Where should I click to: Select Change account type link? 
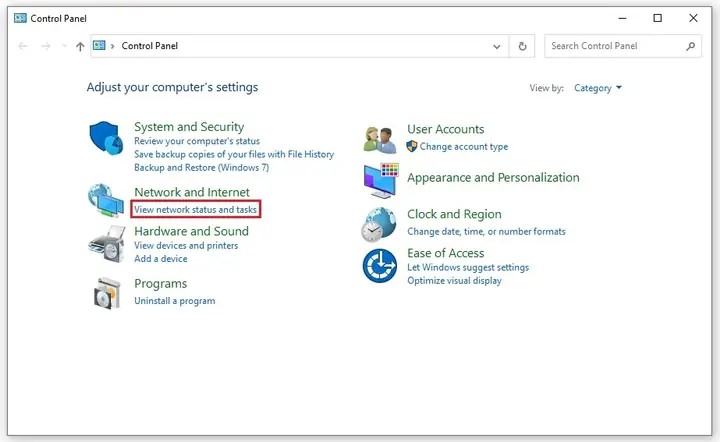coord(464,146)
